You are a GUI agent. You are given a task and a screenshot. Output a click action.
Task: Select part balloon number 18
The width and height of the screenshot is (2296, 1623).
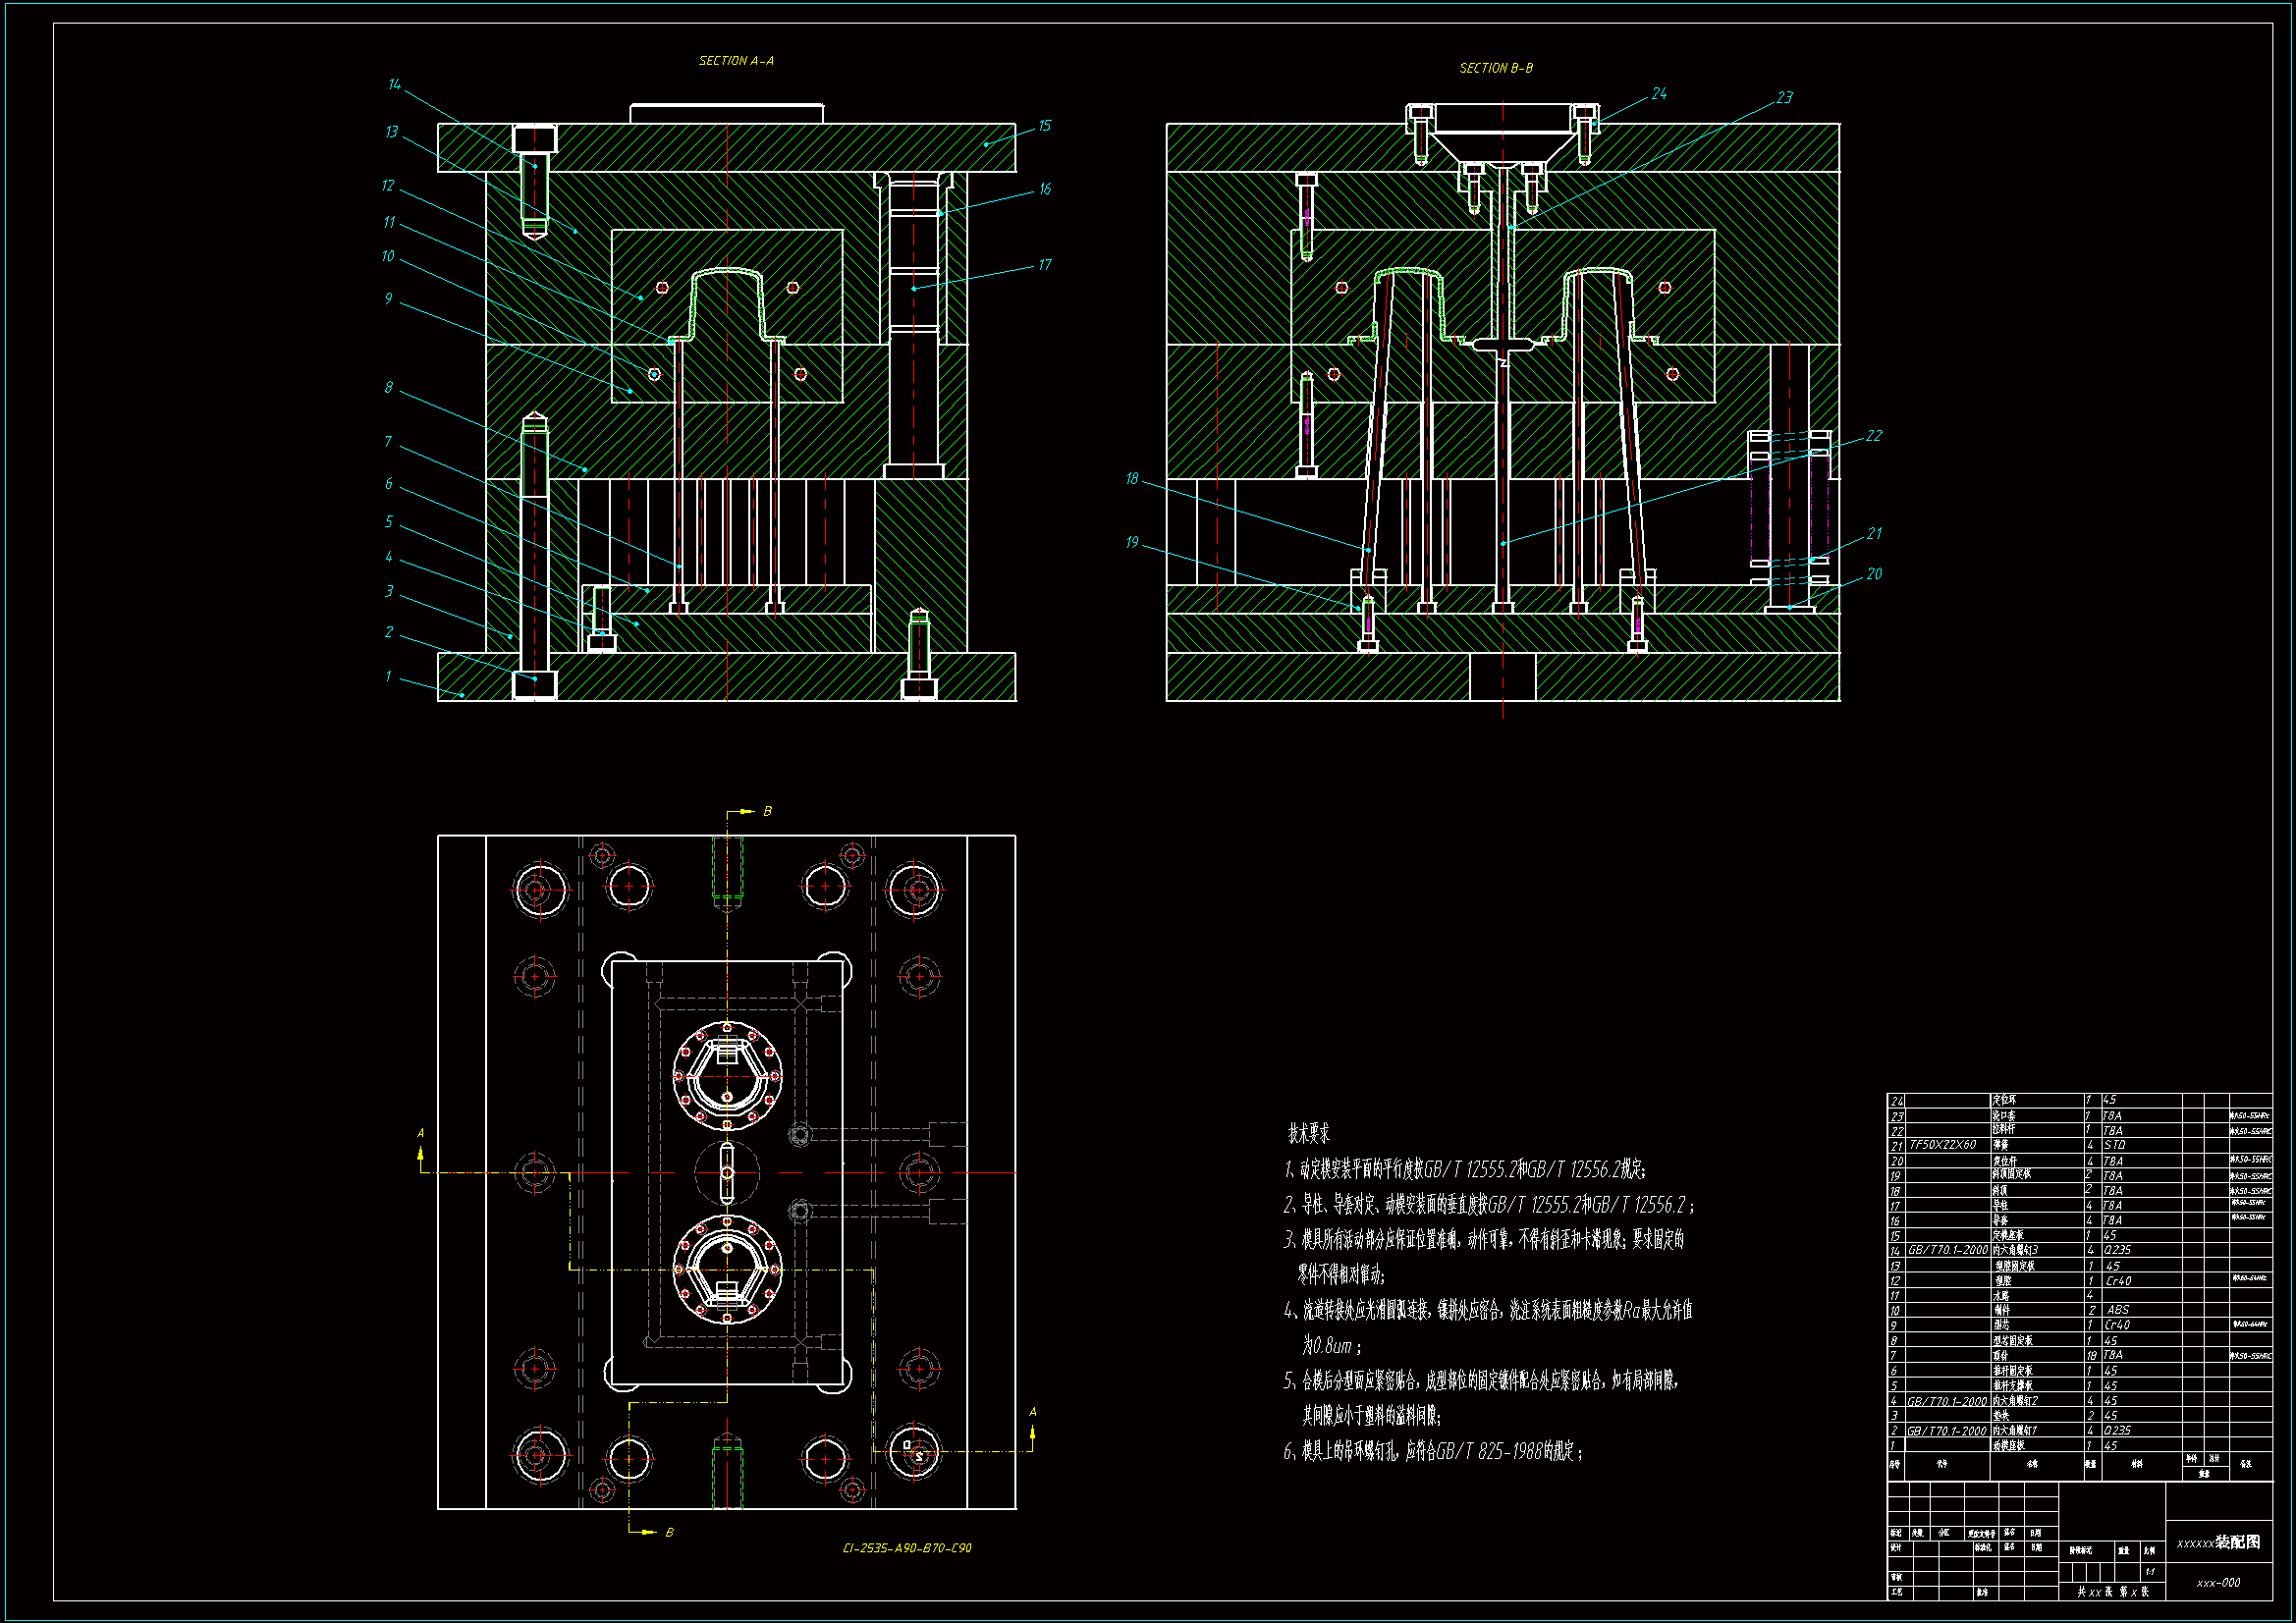pos(1131,479)
